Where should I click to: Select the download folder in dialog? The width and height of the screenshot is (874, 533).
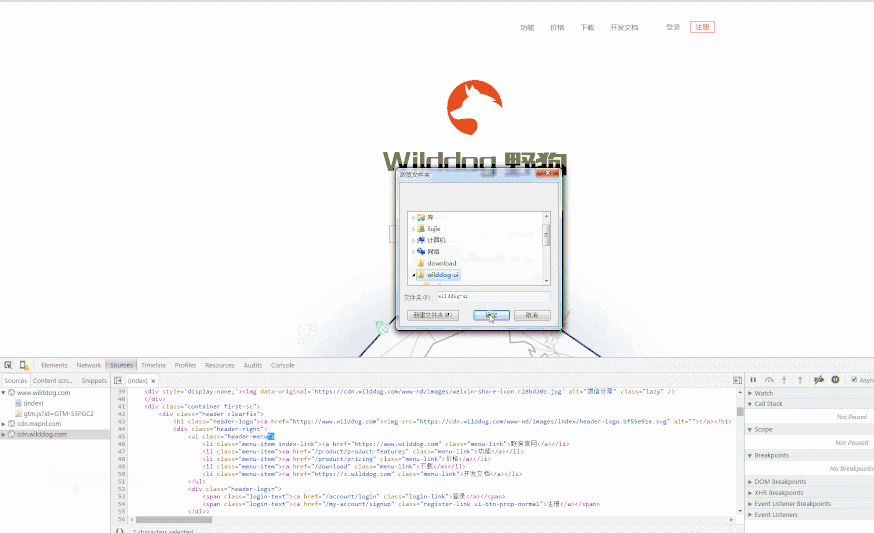pos(436,263)
